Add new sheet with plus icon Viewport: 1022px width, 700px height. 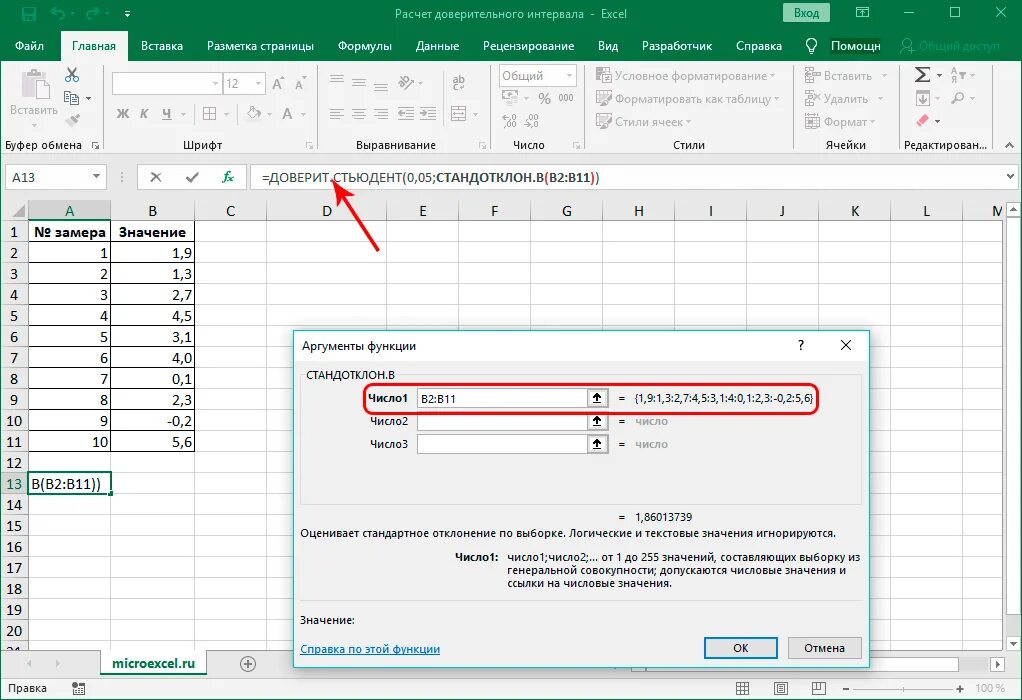click(x=248, y=664)
